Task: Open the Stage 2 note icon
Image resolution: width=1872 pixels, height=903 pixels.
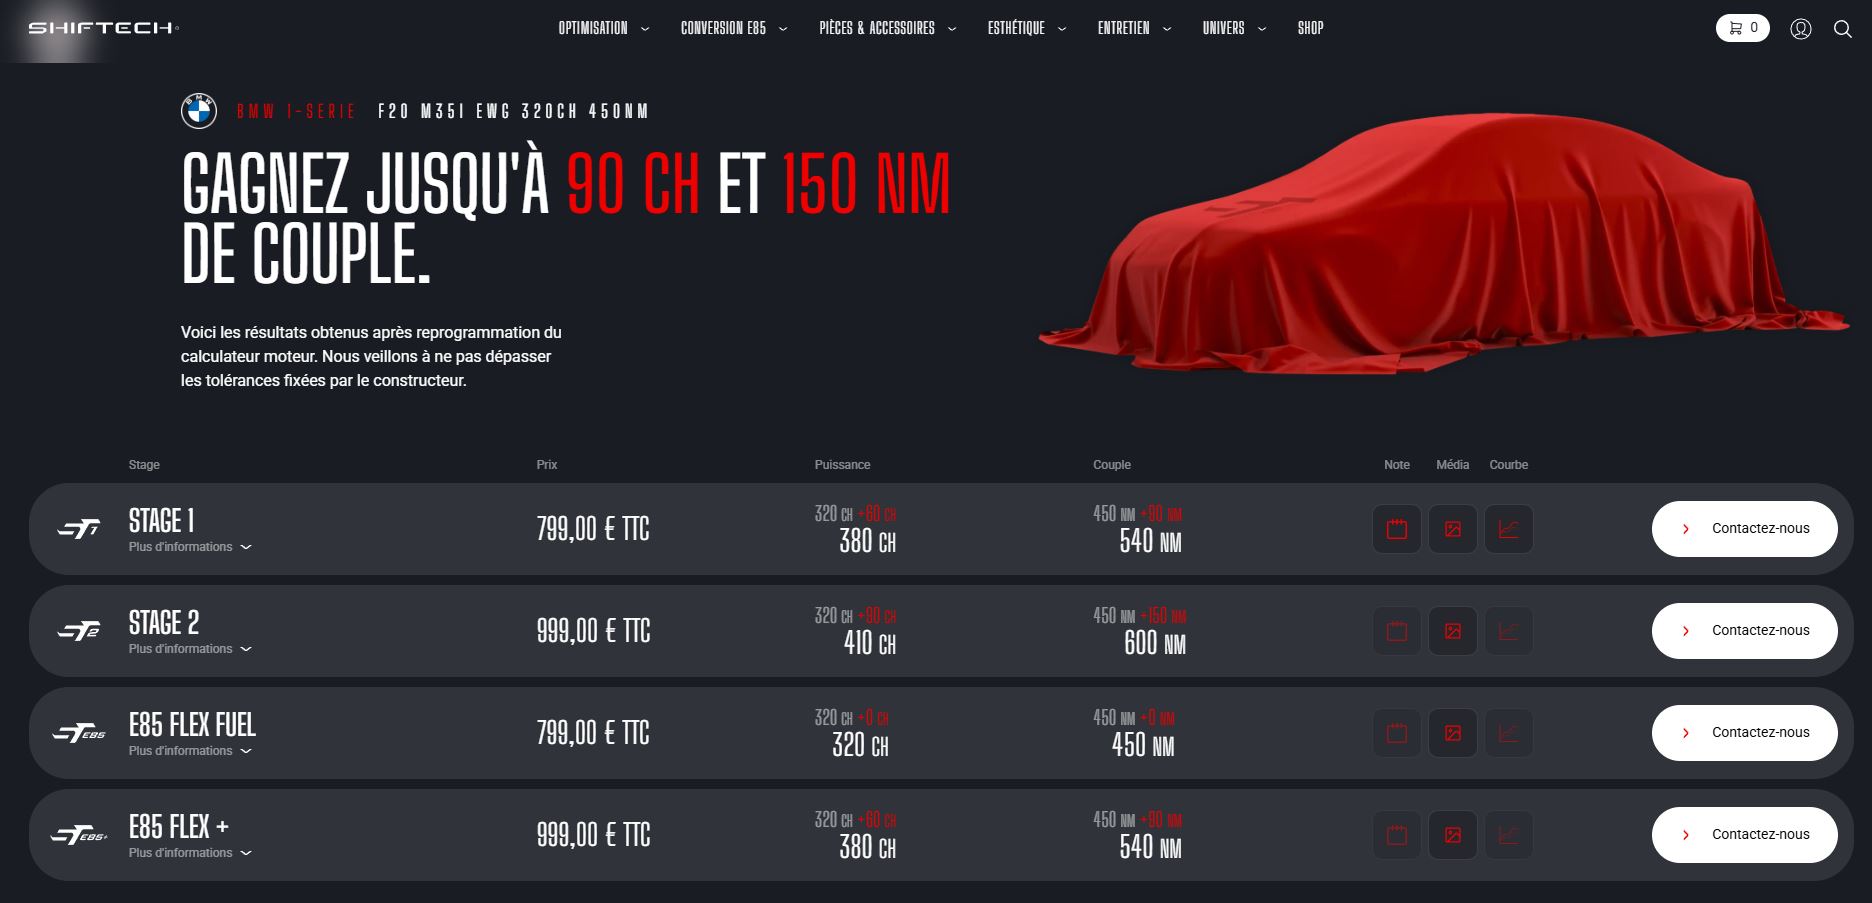Action: tap(1397, 631)
